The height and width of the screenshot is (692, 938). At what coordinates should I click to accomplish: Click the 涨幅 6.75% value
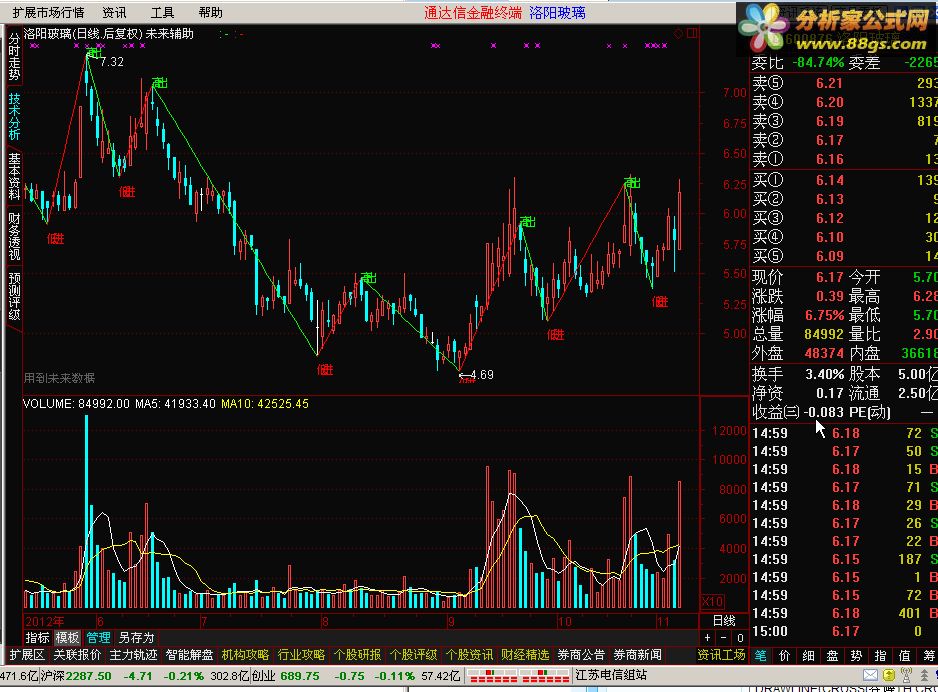(x=824, y=315)
